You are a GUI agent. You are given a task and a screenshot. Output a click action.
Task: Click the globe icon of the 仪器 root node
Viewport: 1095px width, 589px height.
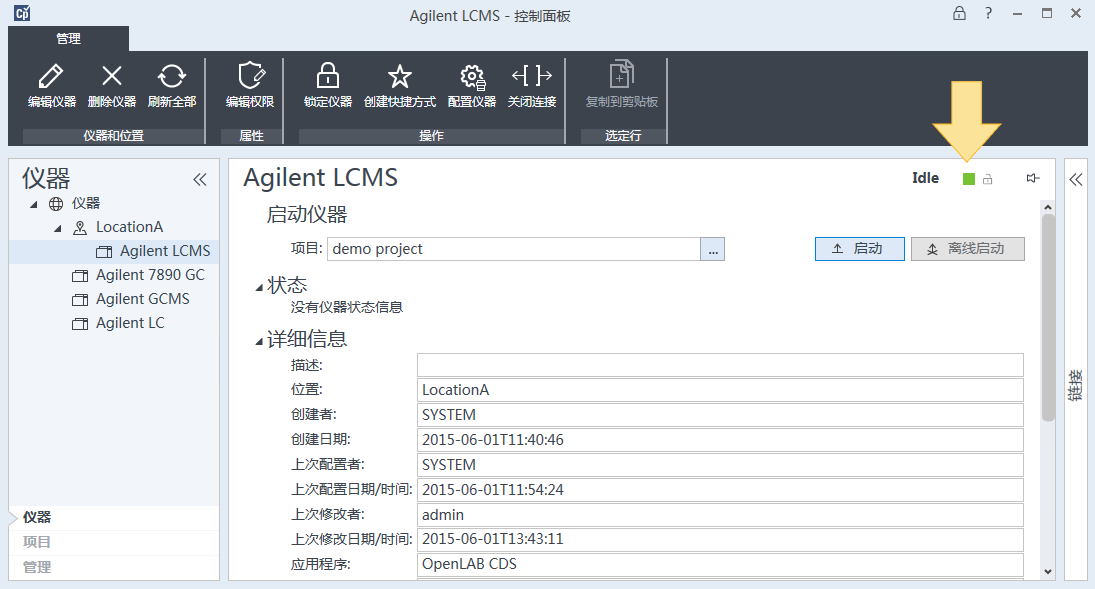[x=56, y=203]
